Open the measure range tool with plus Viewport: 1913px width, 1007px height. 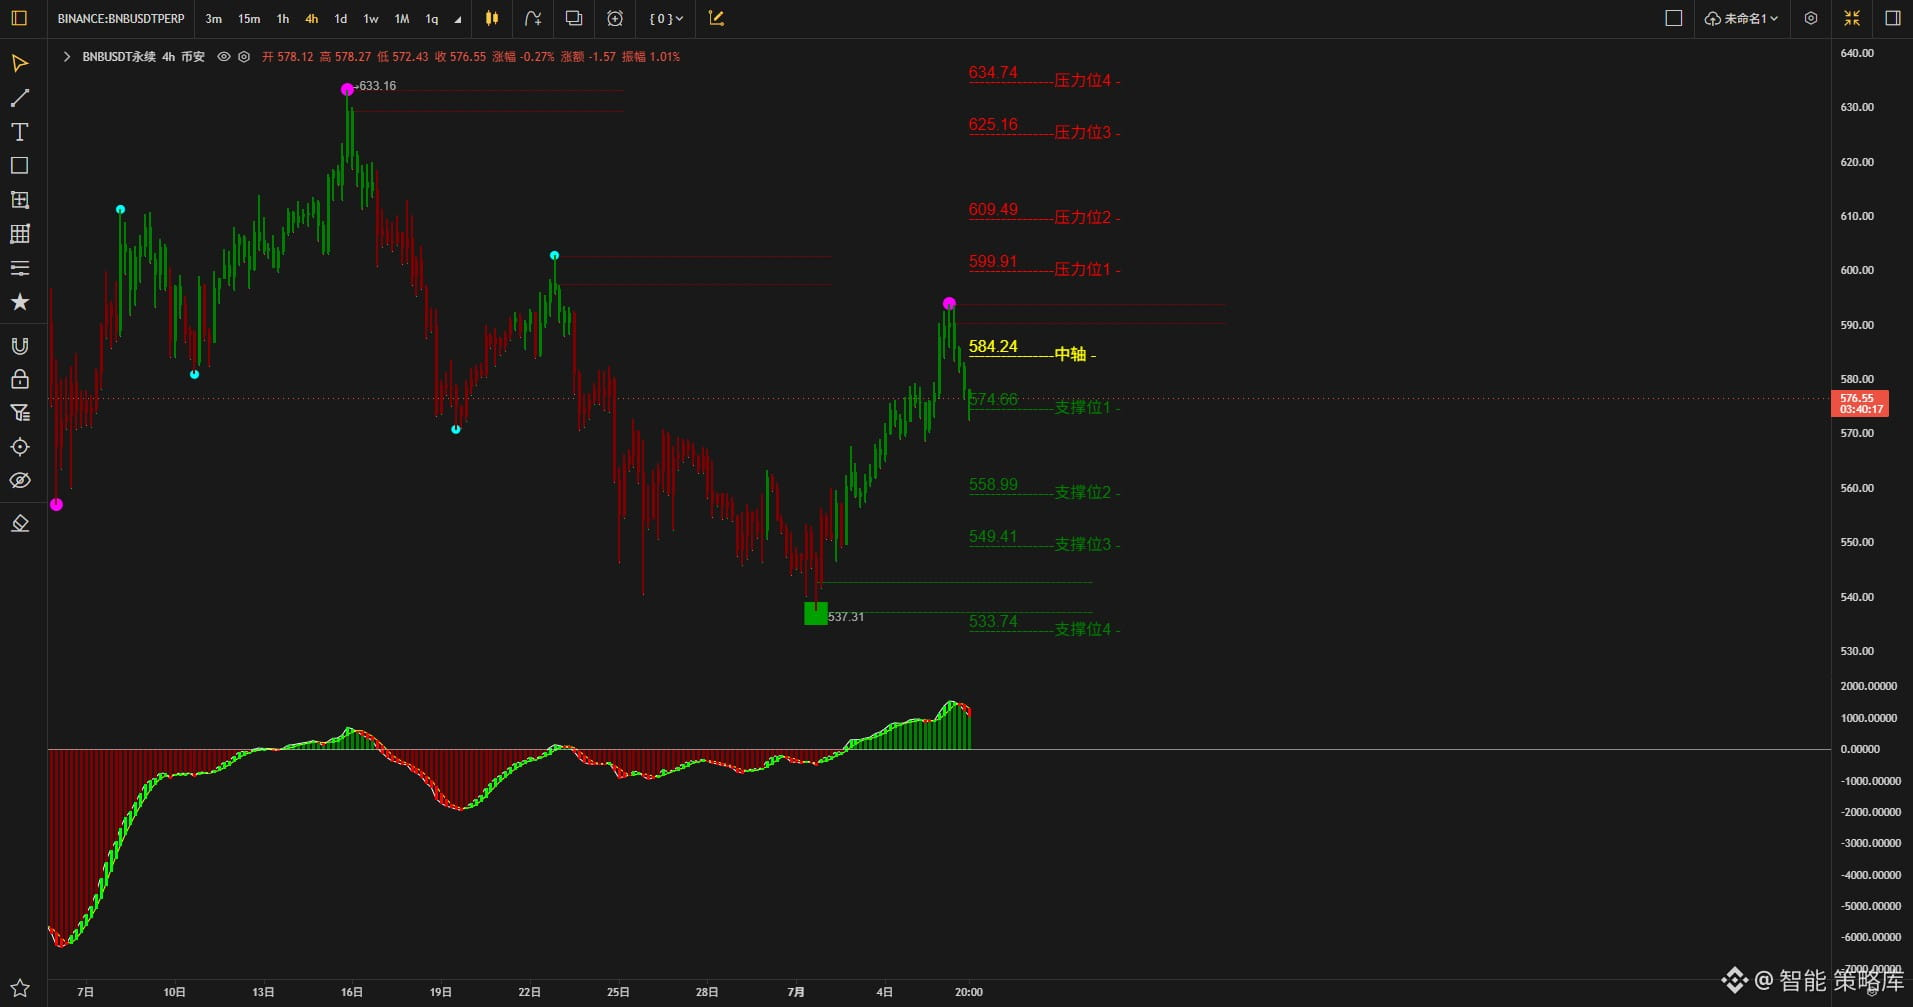click(x=19, y=200)
